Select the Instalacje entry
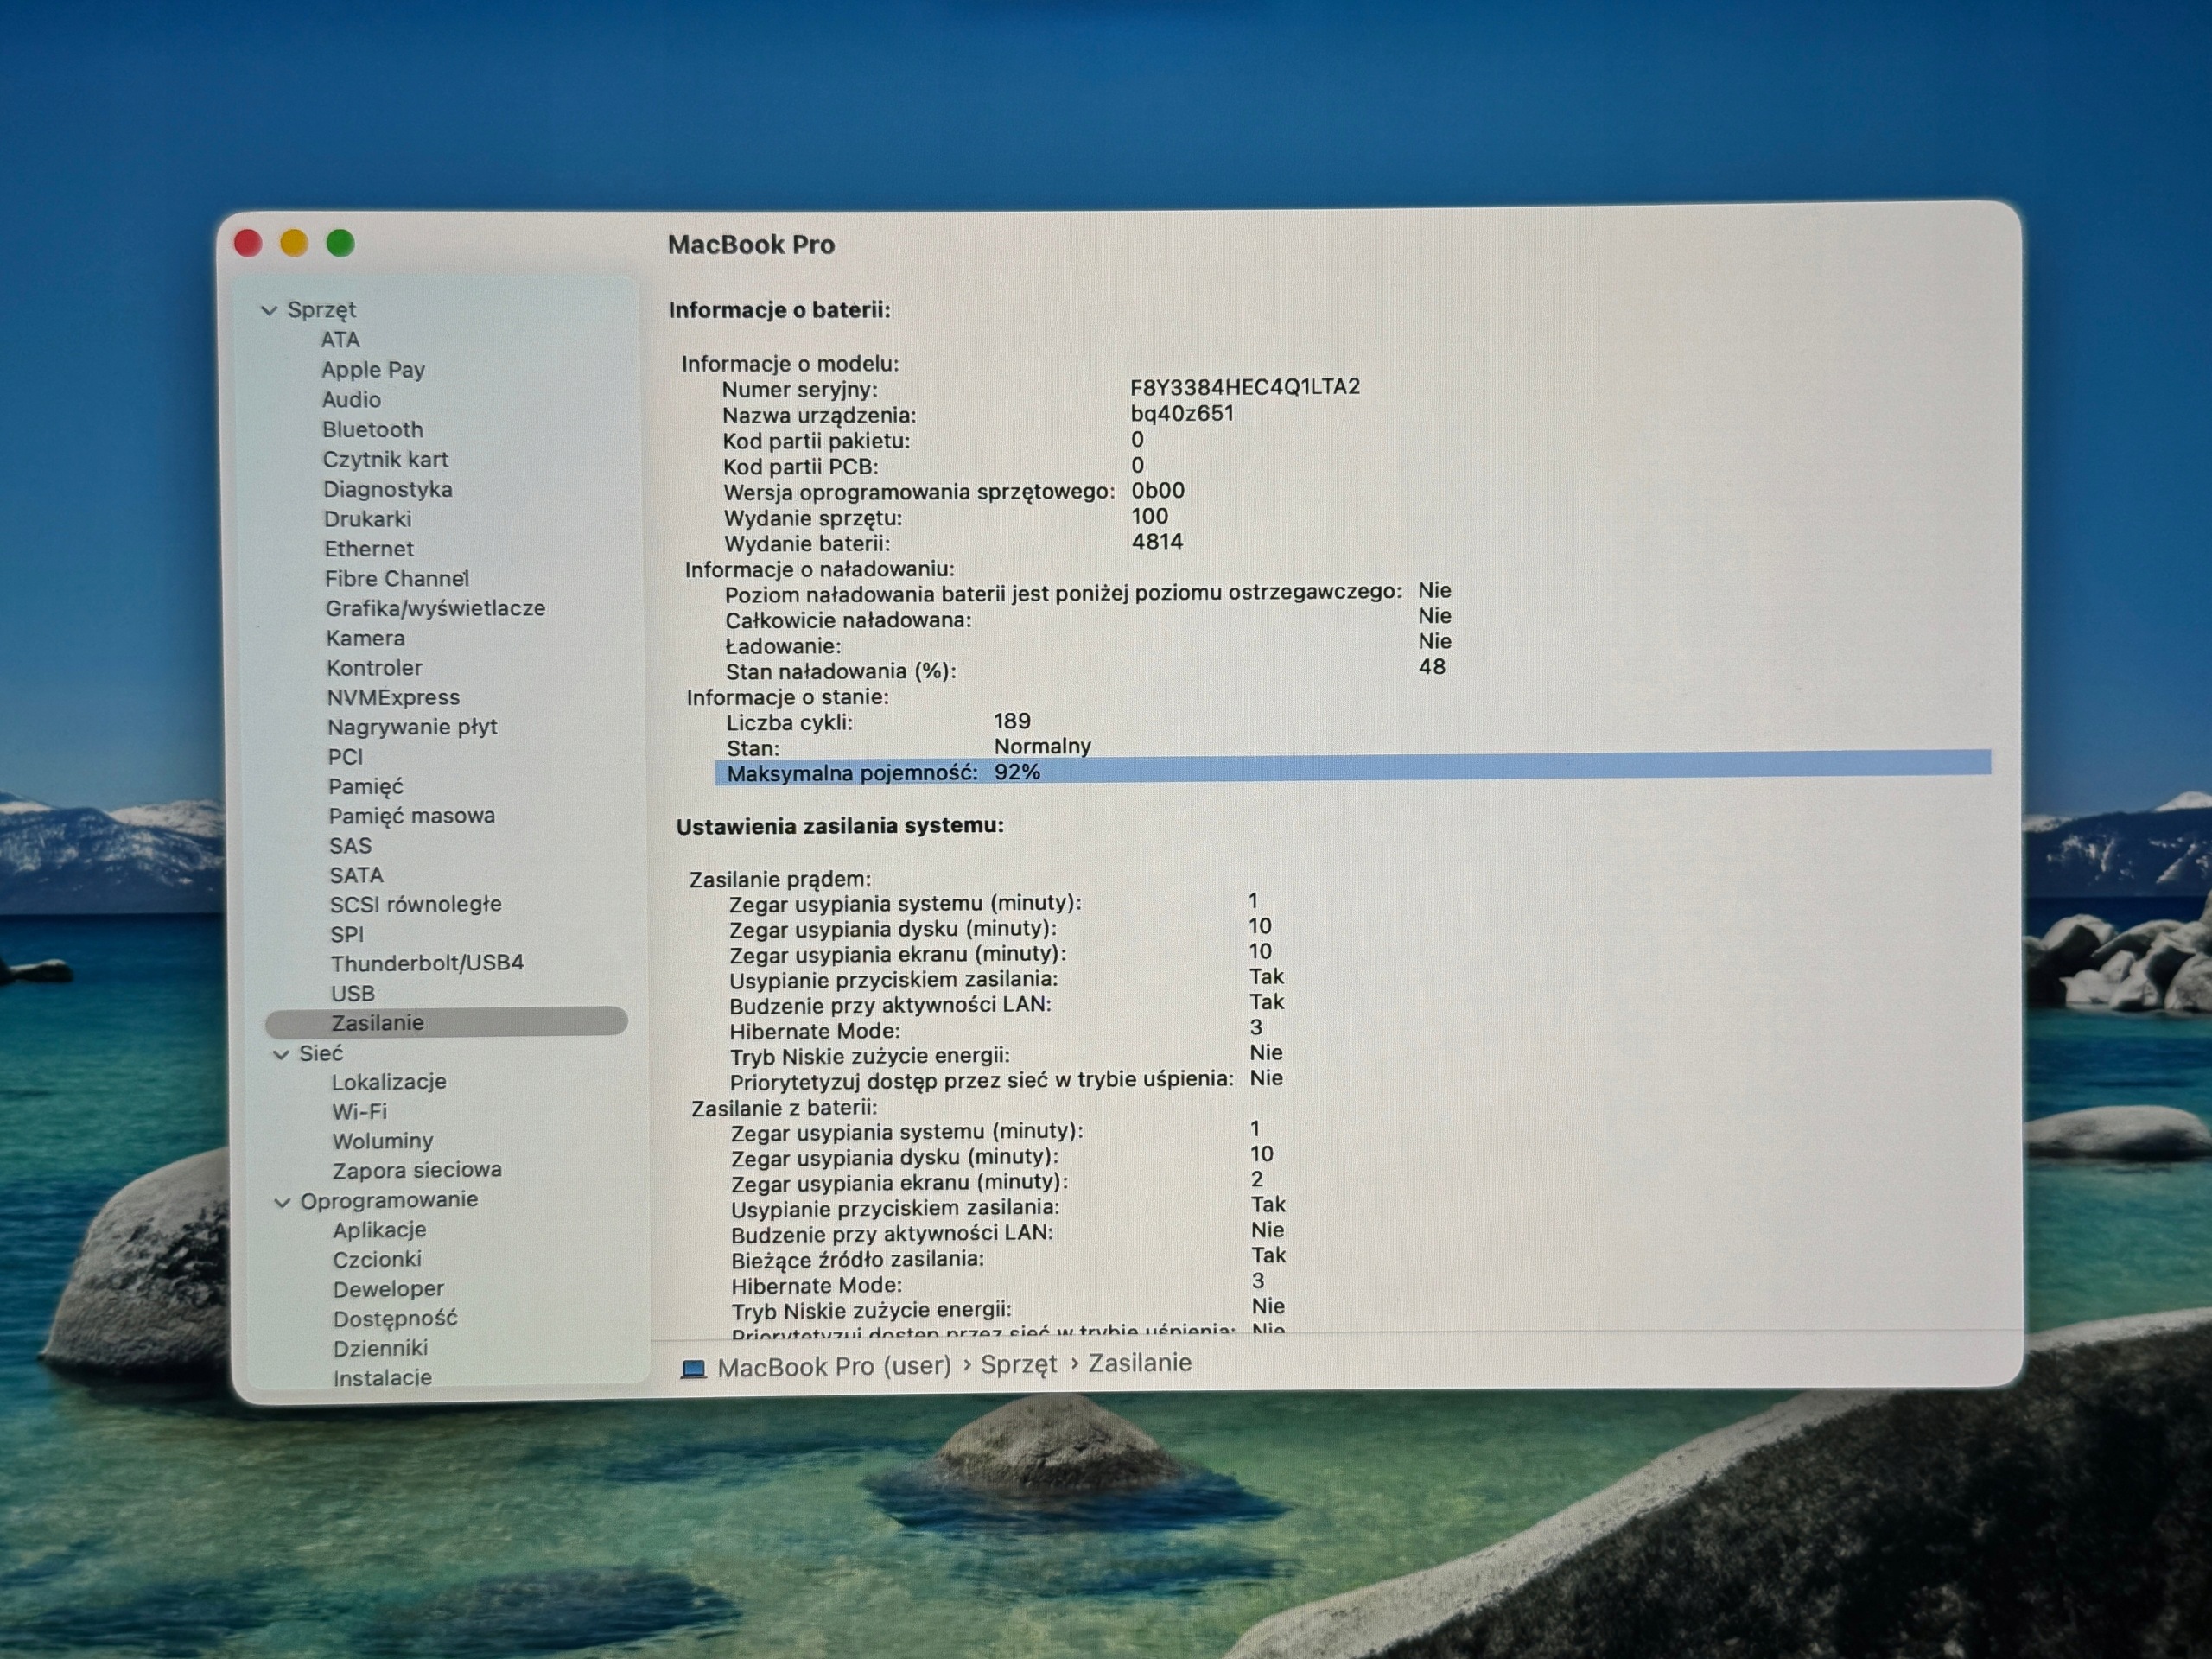2212x1659 pixels. pyautogui.click(x=382, y=1378)
